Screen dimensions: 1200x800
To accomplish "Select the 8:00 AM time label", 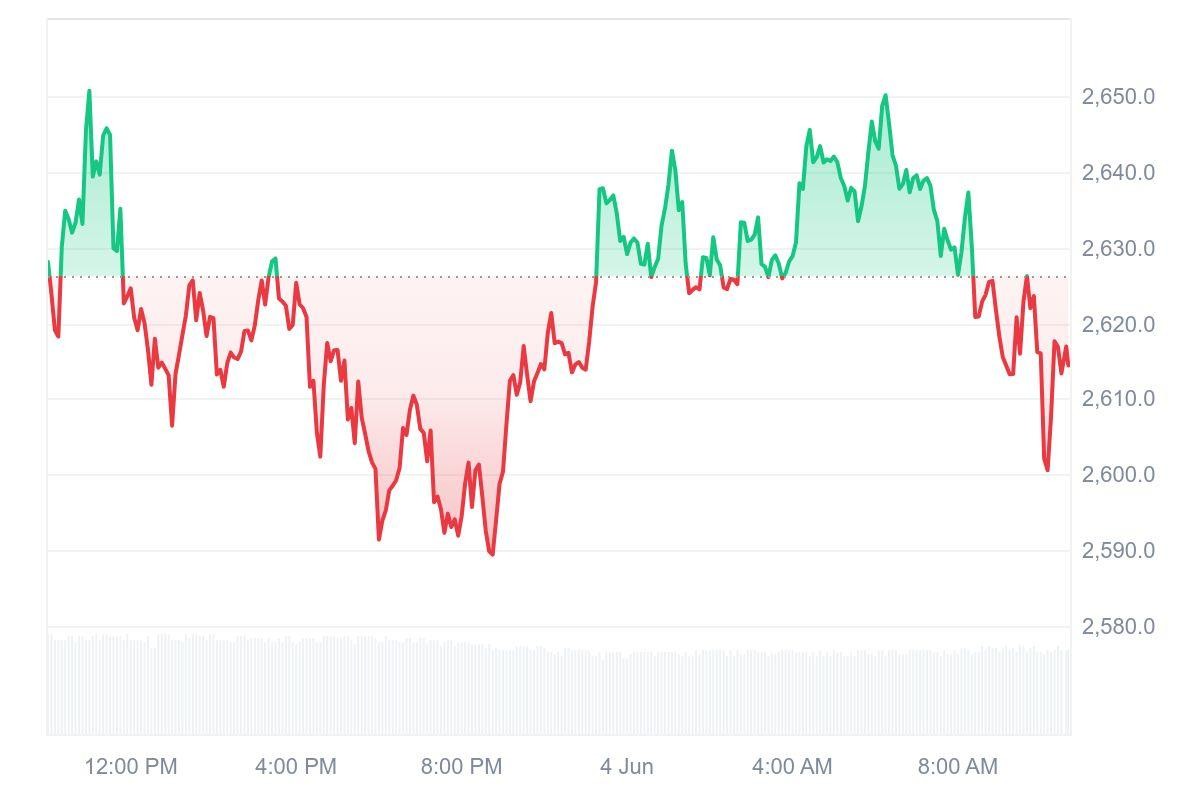I will click(x=958, y=767).
